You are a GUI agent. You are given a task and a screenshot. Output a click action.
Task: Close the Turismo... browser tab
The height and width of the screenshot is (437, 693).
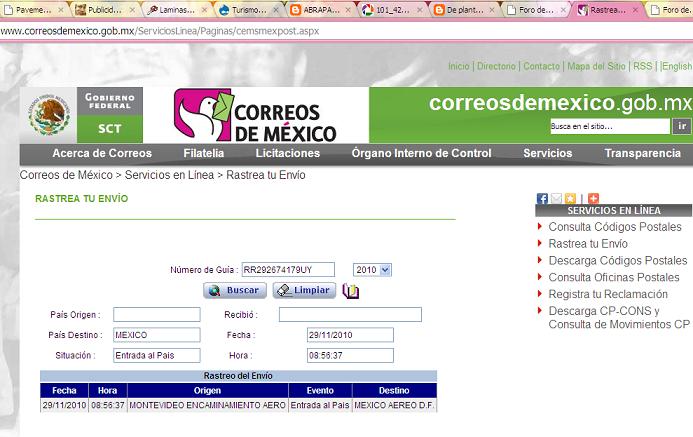276,10
